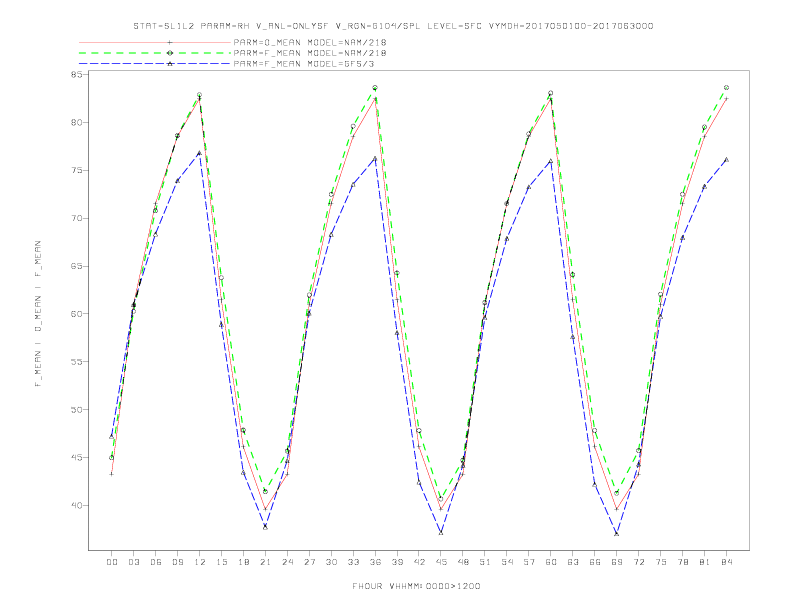Click the x-axis tick label 63
This screenshot has height=612, width=792.
[573, 562]
